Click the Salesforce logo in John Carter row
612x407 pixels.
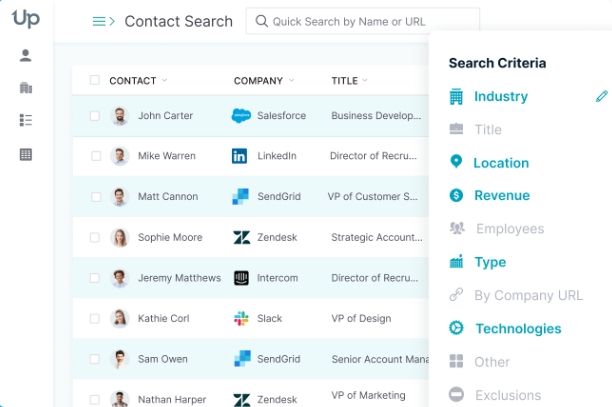241,116
